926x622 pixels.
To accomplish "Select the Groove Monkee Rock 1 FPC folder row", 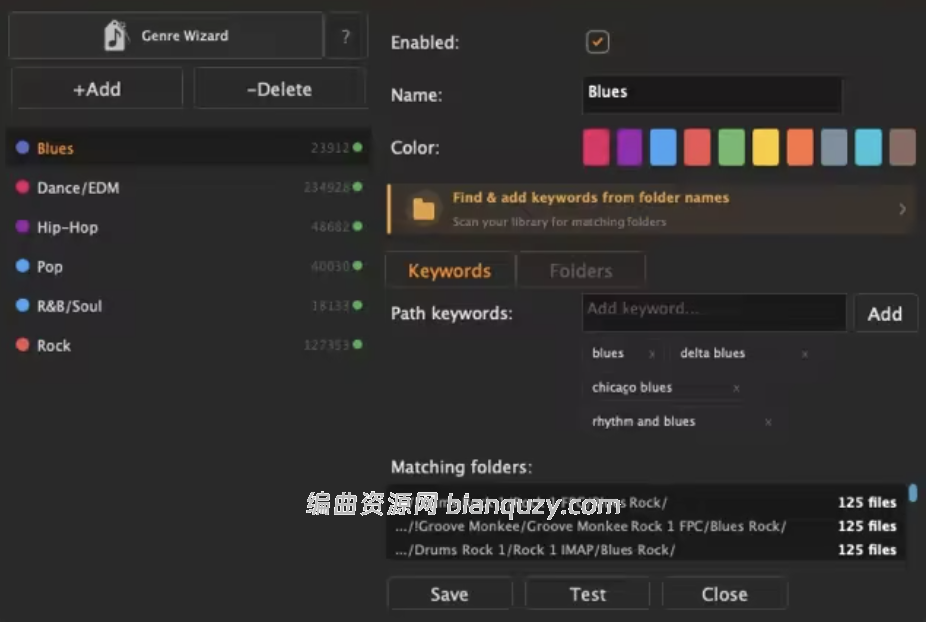I will pos(645,526).
